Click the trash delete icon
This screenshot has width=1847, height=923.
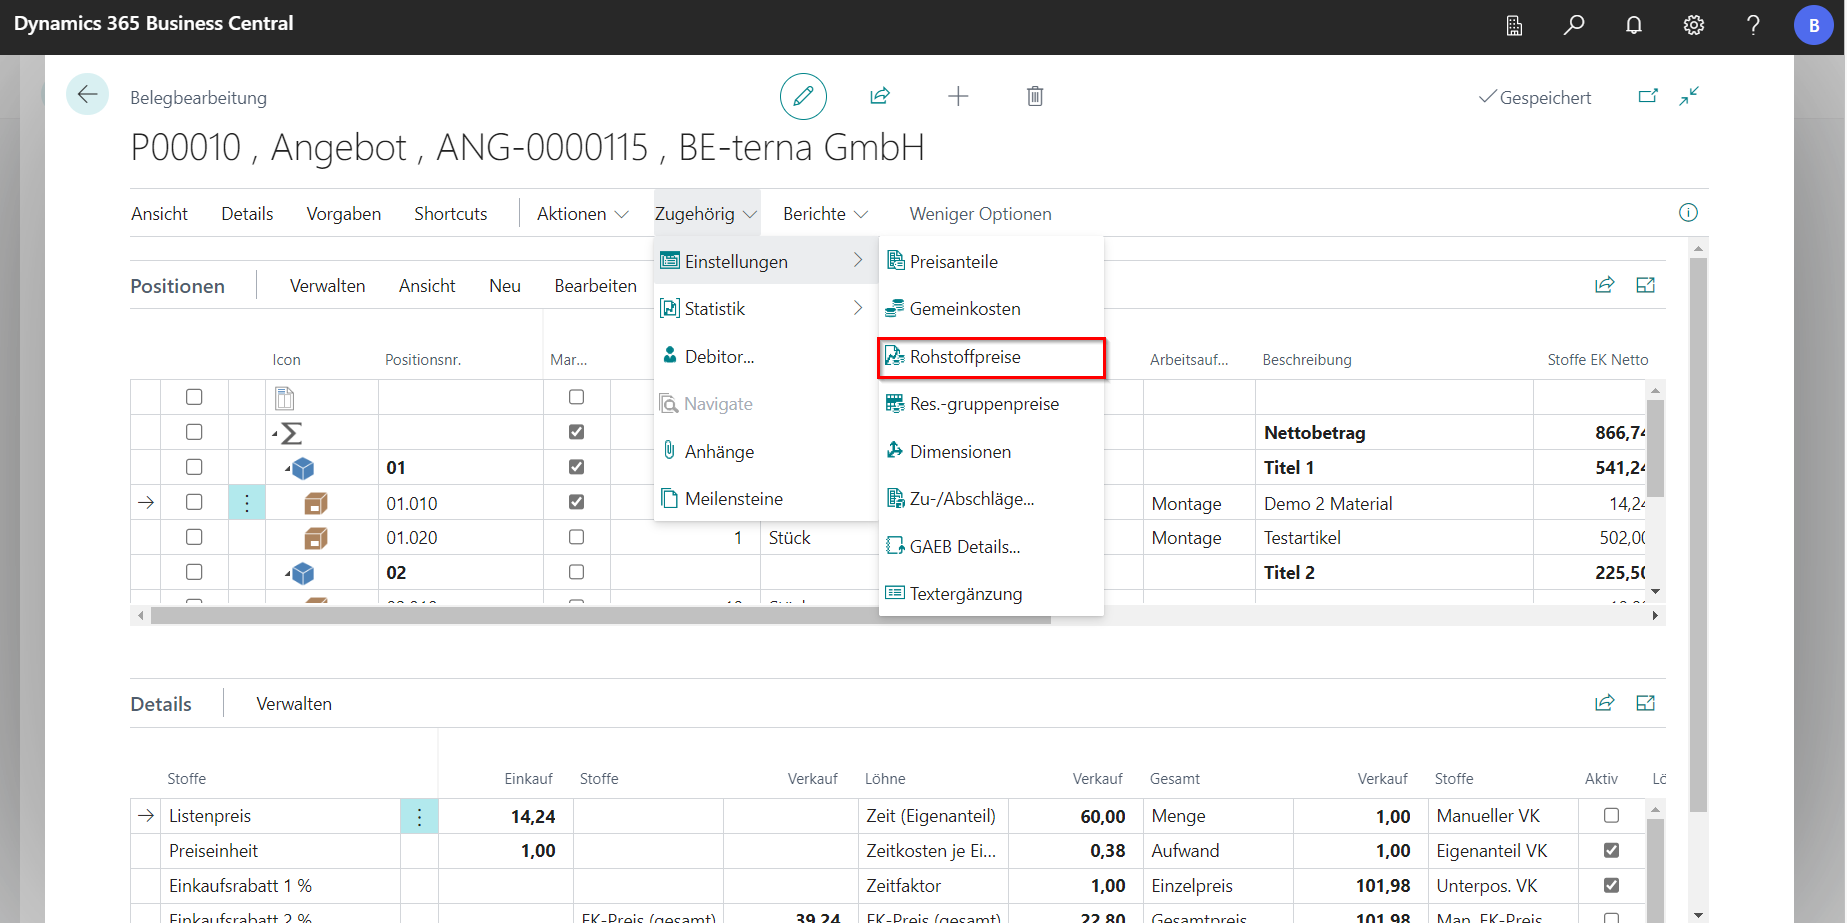(1035, 96)
